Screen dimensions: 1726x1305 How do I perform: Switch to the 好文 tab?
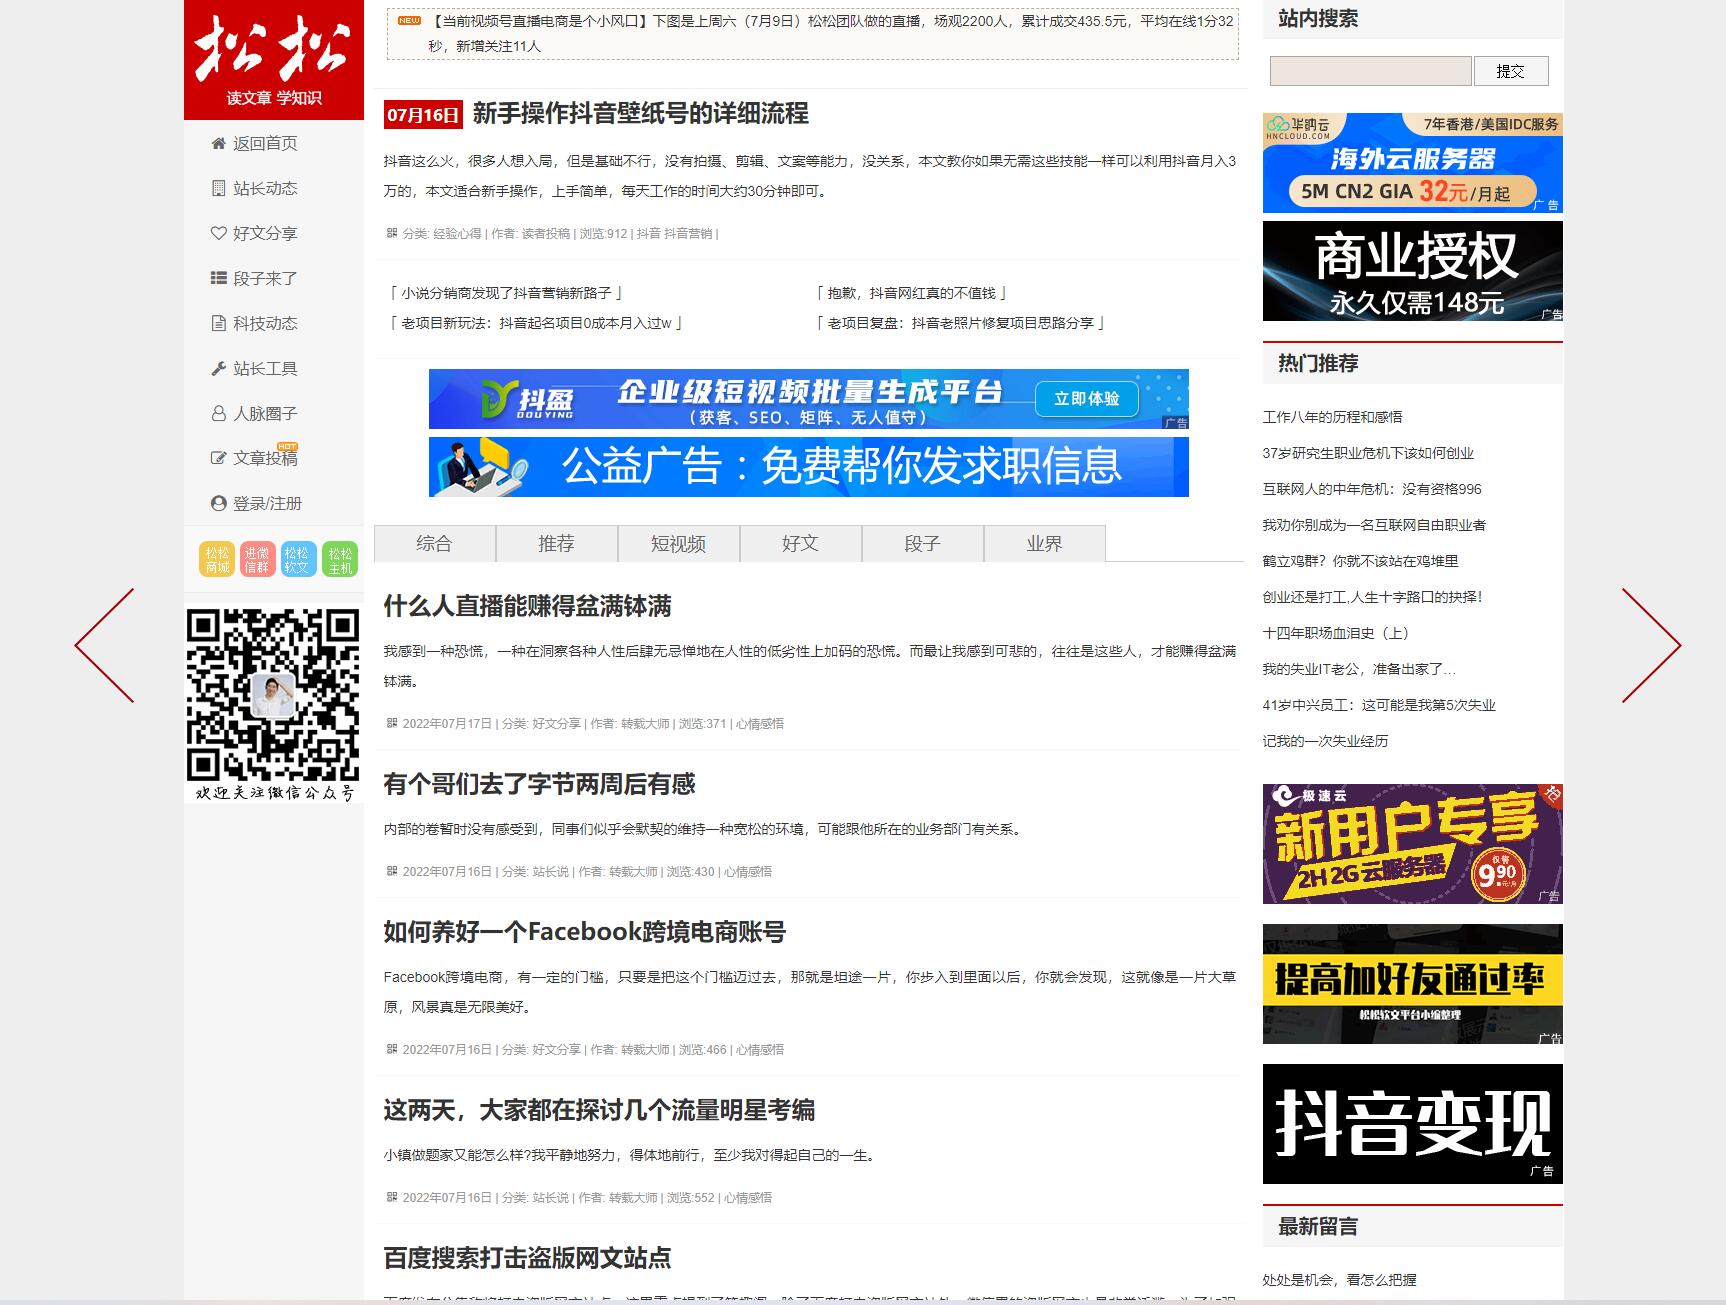(800, 543)
